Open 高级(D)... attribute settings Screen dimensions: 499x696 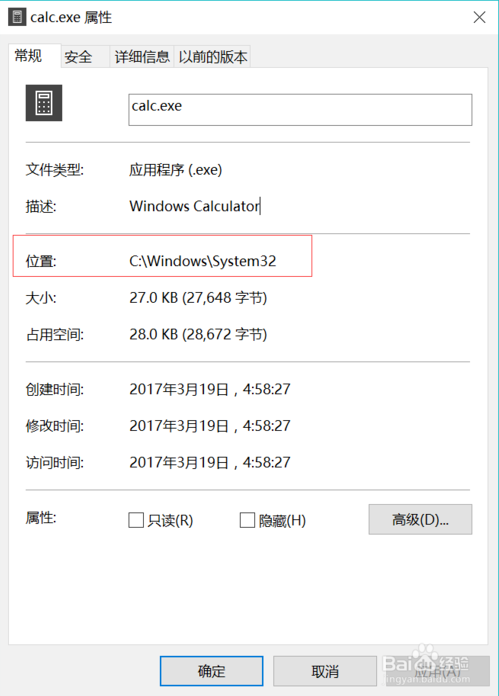point(420,519)
